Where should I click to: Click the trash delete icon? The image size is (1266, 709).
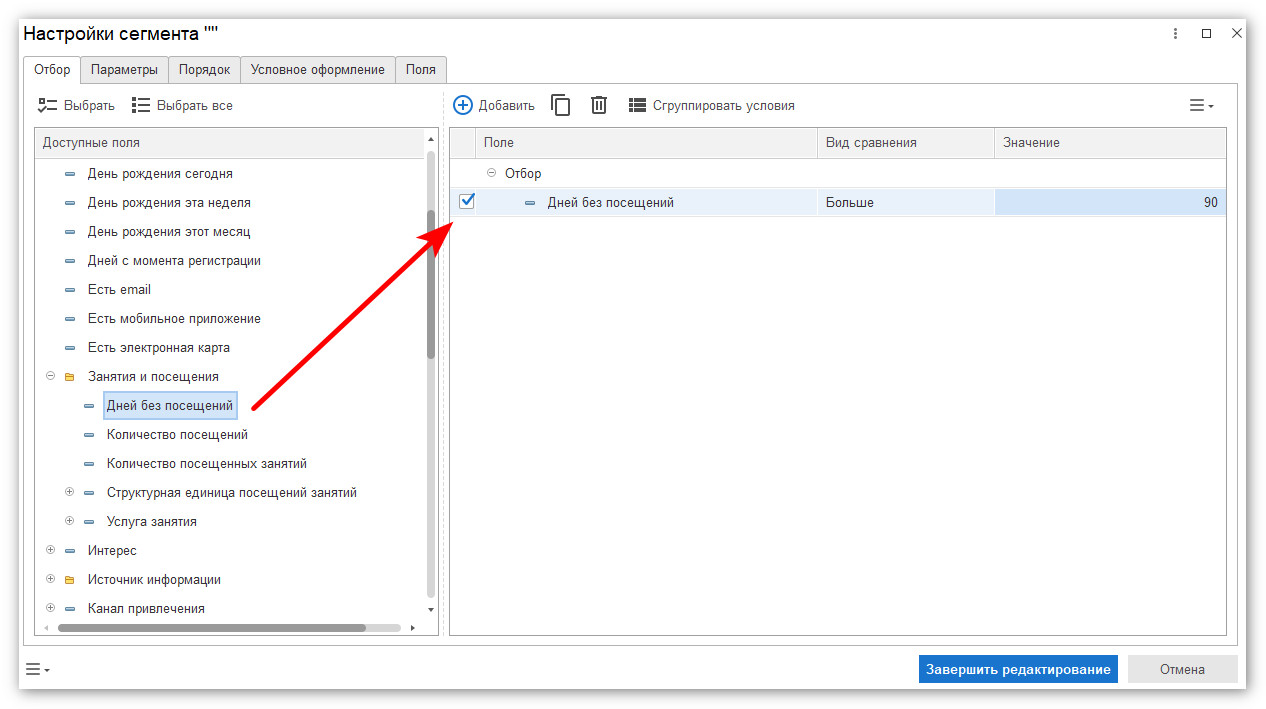(599, 105)
